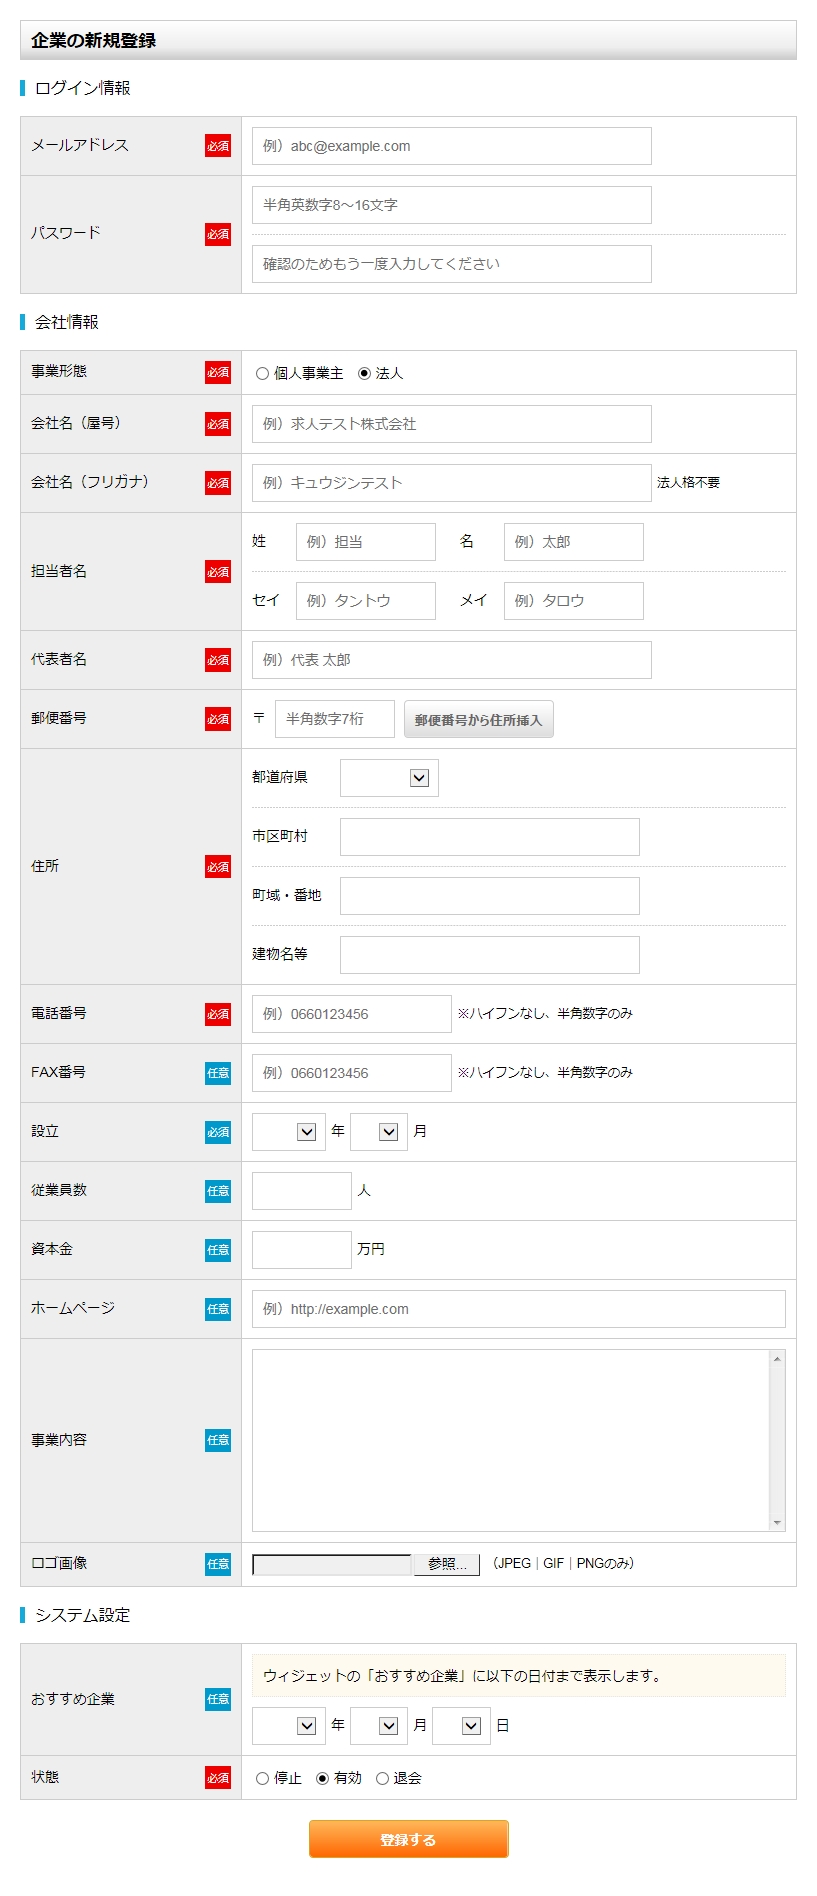The image size is (817, 1896).
Task: Focus the 会社名（フリガナ）input
Action: [452, 483]
